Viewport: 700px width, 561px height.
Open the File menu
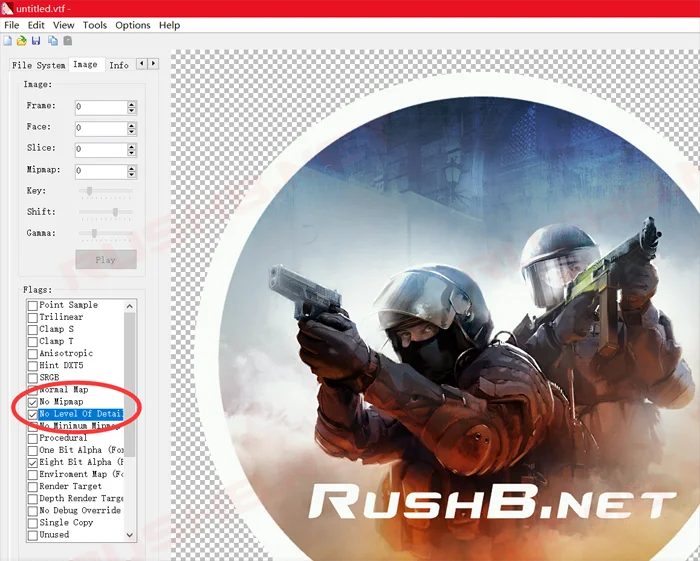pos(12,25)
